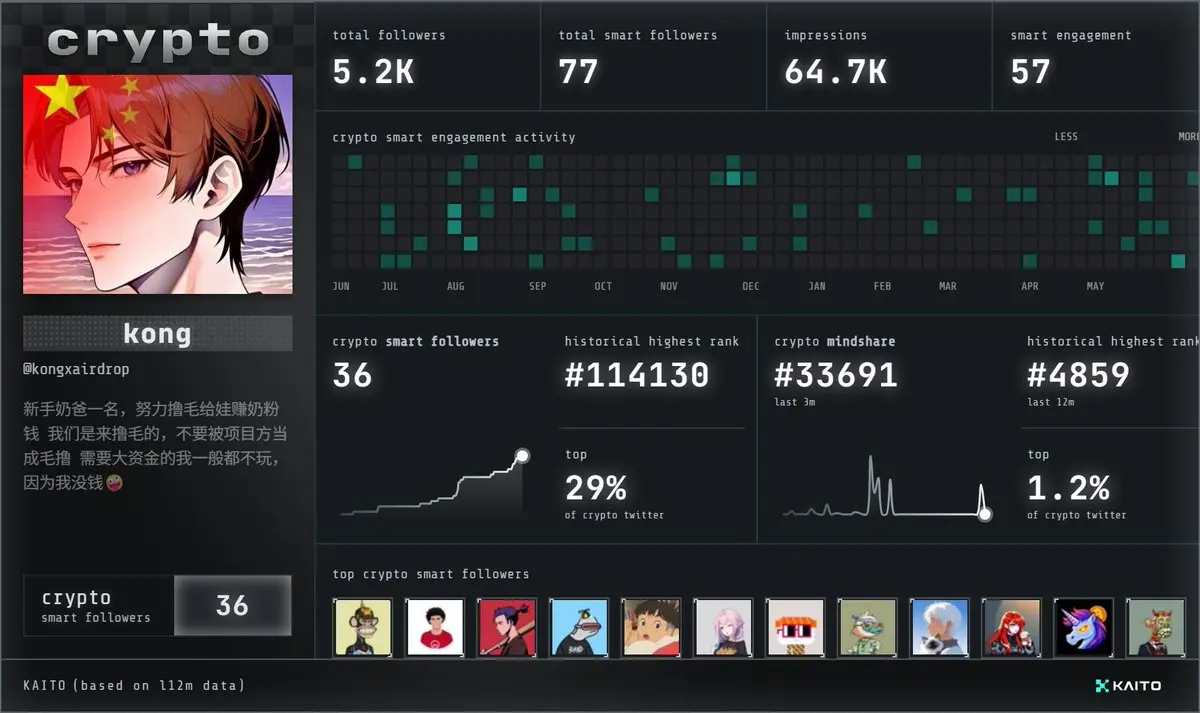The height and width of the screenshot is (713, 1200).
Task: Click the Kaito logo in footer
Action: point(1128,686)
